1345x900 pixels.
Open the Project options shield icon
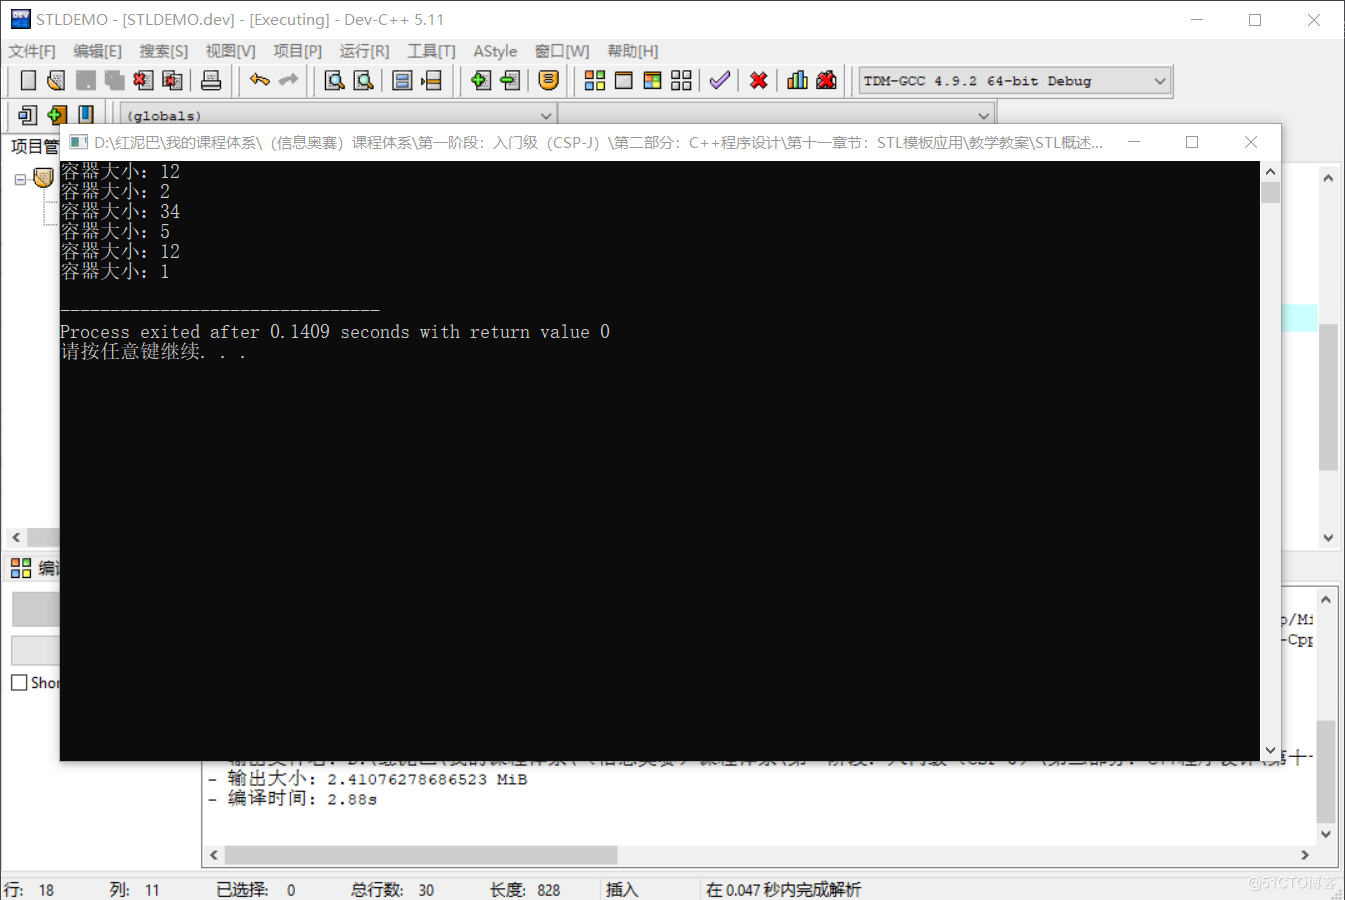click(548, 80)
